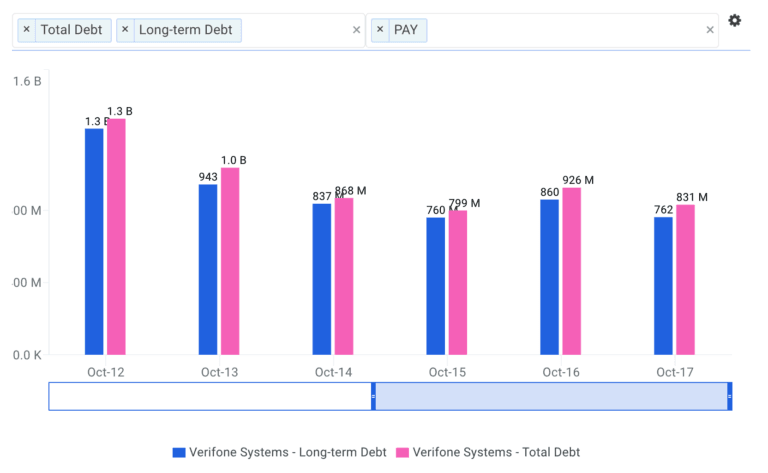Click the highlighted range selection area
The height and width of the screenshot is (473, 768).
point(550,396)
